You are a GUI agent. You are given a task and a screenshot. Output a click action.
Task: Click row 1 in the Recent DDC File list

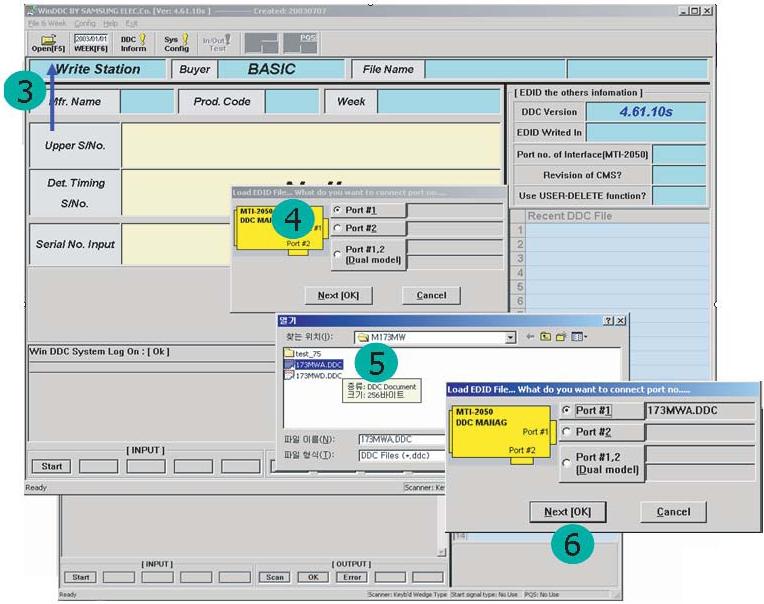click(x=617, y=230)
